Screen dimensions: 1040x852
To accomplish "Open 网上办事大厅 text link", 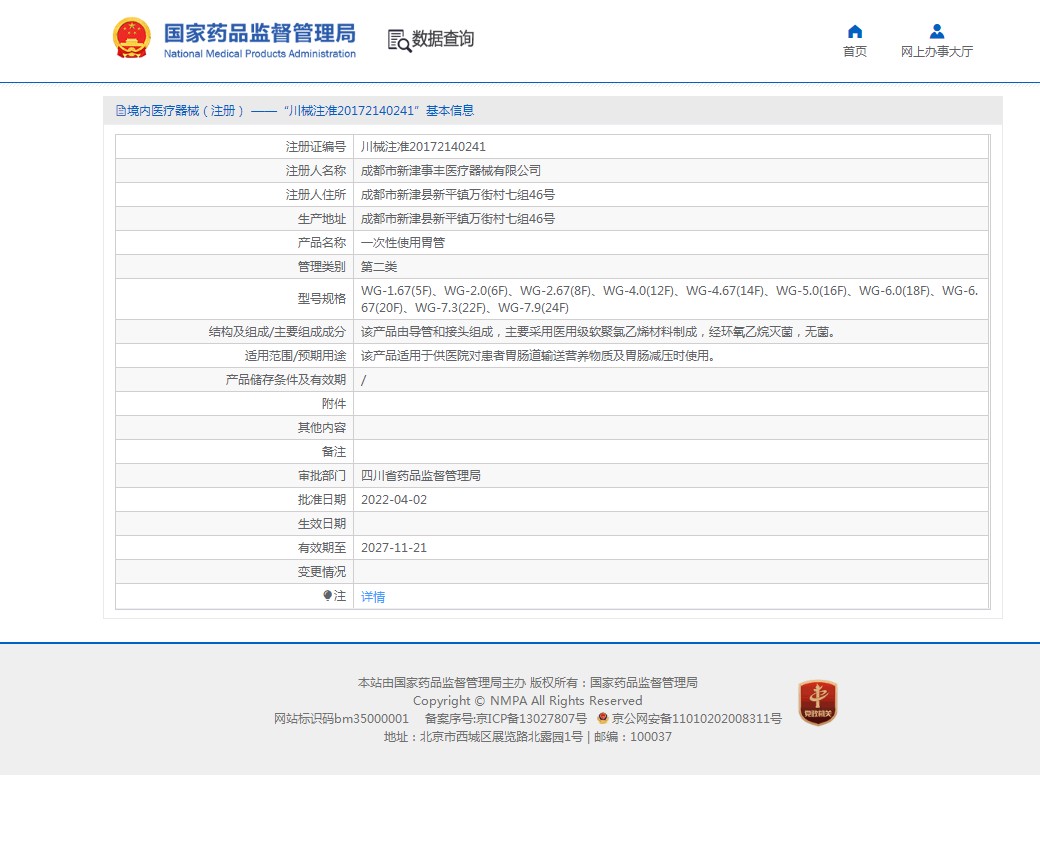I will (937, 52).
